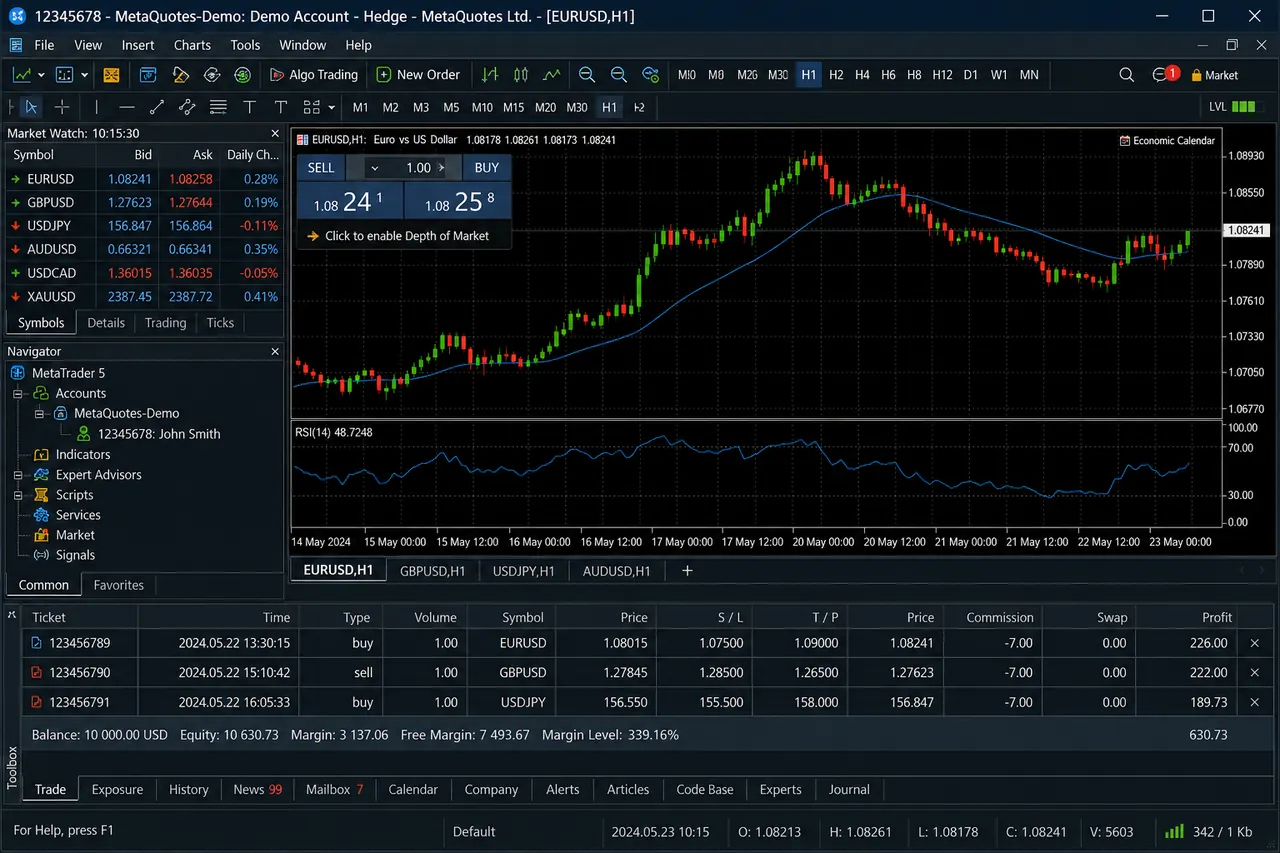Image resolution: width=1280 pixels, height=853 pixels.
Task: Open the second toolbar icon's dropdown arrow
Action: [x=85, y=75]
